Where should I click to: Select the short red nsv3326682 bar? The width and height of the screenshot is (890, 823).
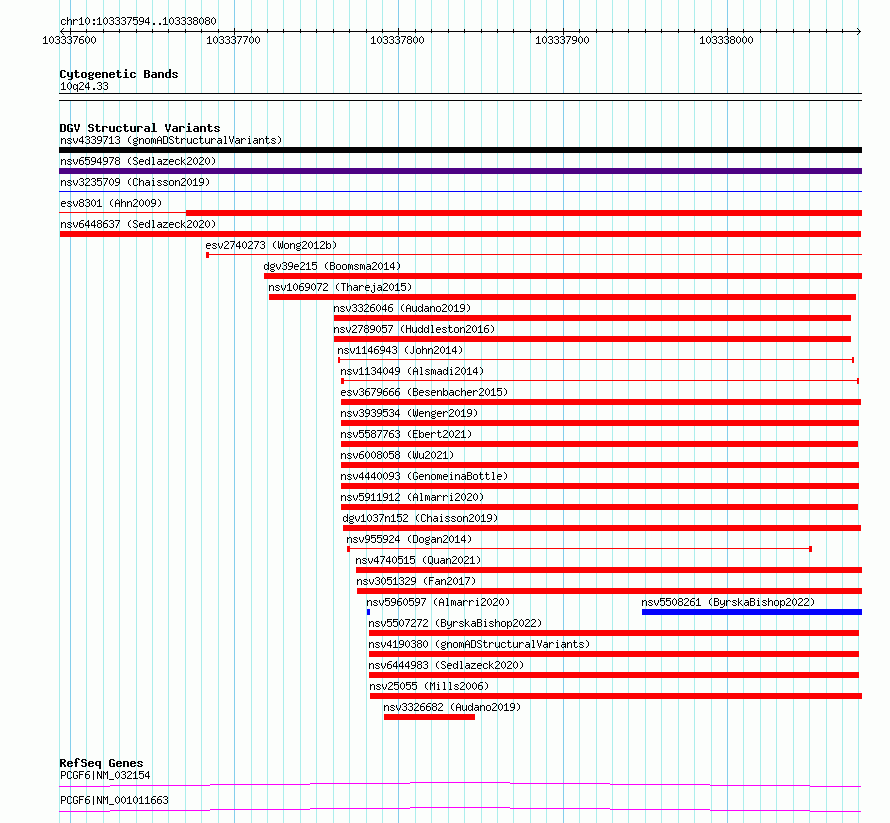[429, 717]
